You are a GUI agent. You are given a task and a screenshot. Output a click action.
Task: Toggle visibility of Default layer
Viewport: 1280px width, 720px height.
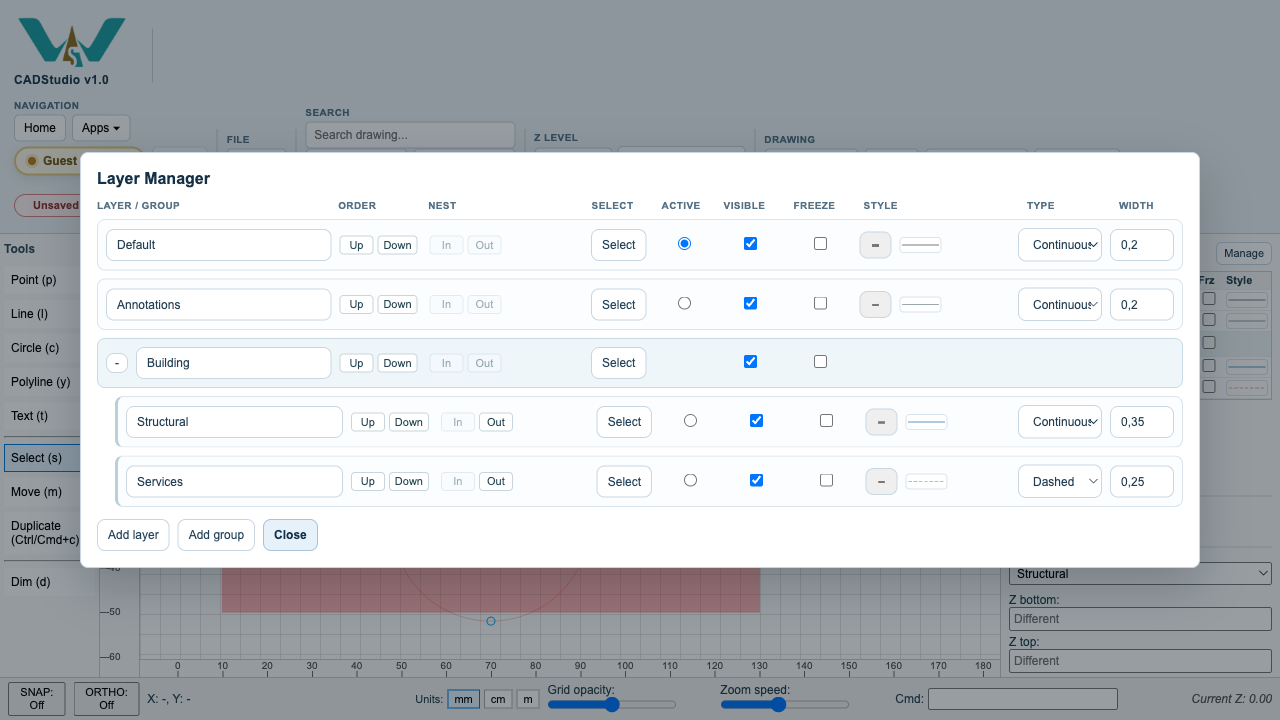[x=750, y=243]
